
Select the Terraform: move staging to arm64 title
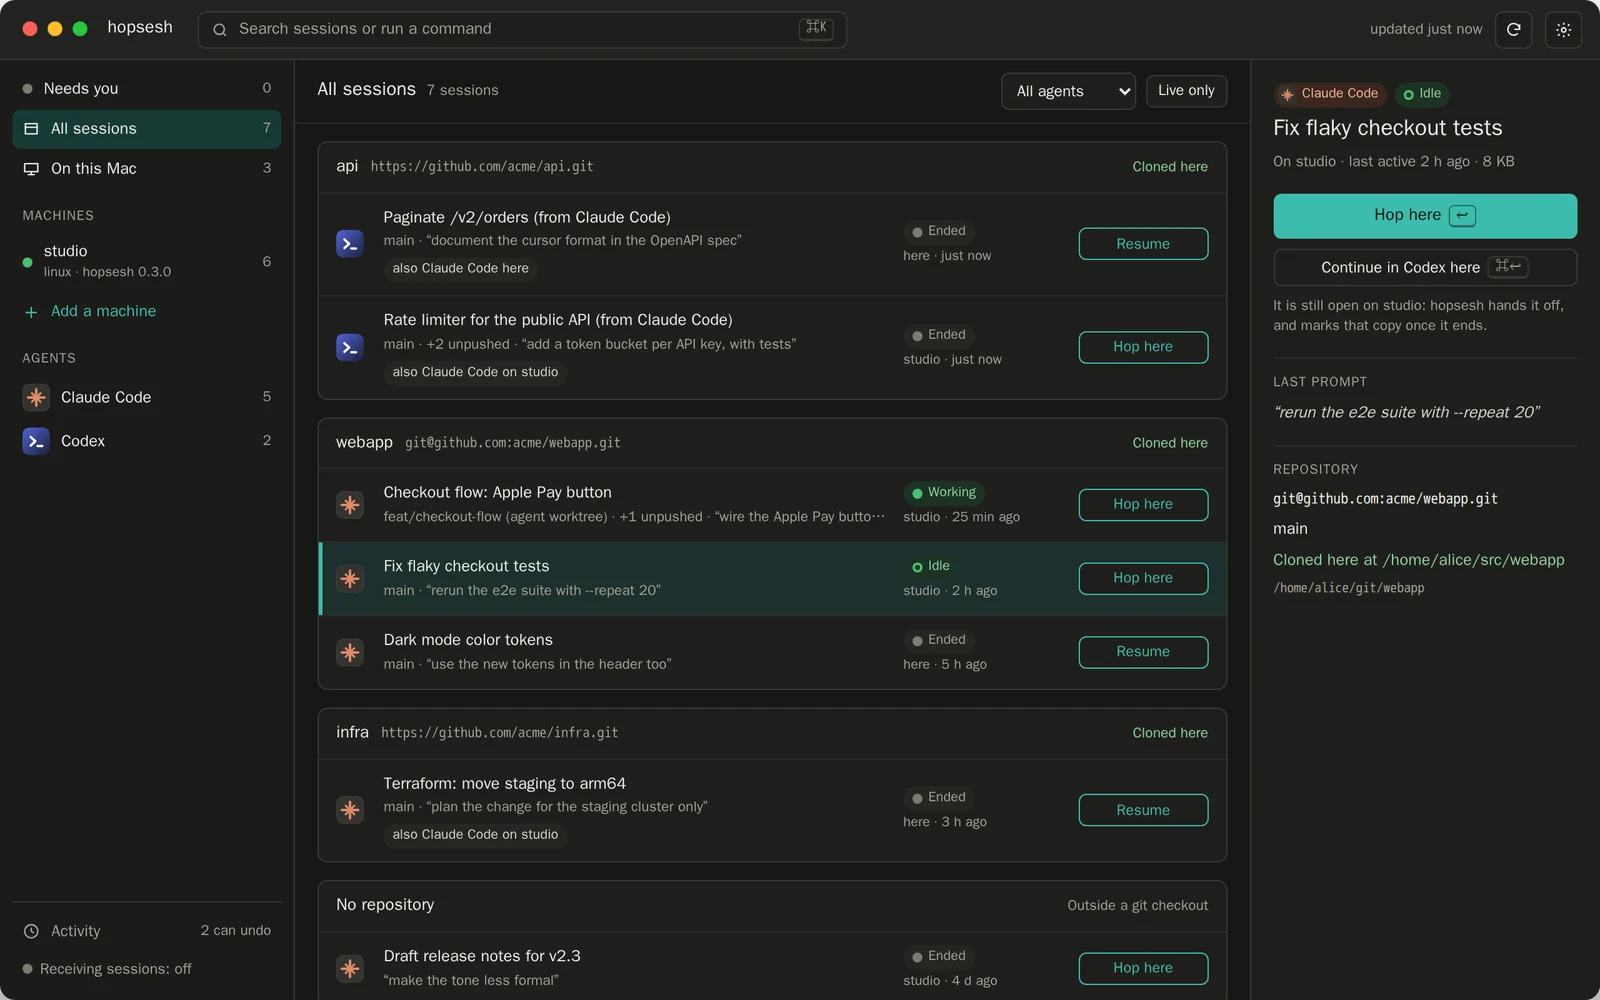pyautogui.click(x=505, y=784)
